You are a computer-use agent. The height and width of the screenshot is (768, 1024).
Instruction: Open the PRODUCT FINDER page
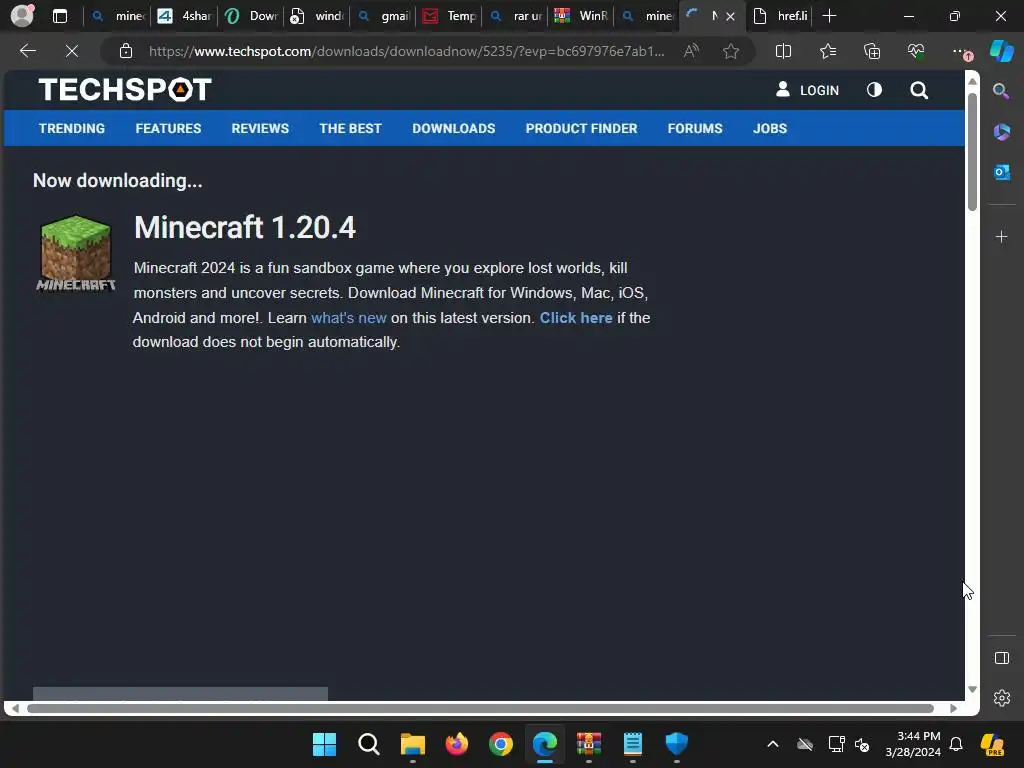pyautogui.click(x=581, y=129)
